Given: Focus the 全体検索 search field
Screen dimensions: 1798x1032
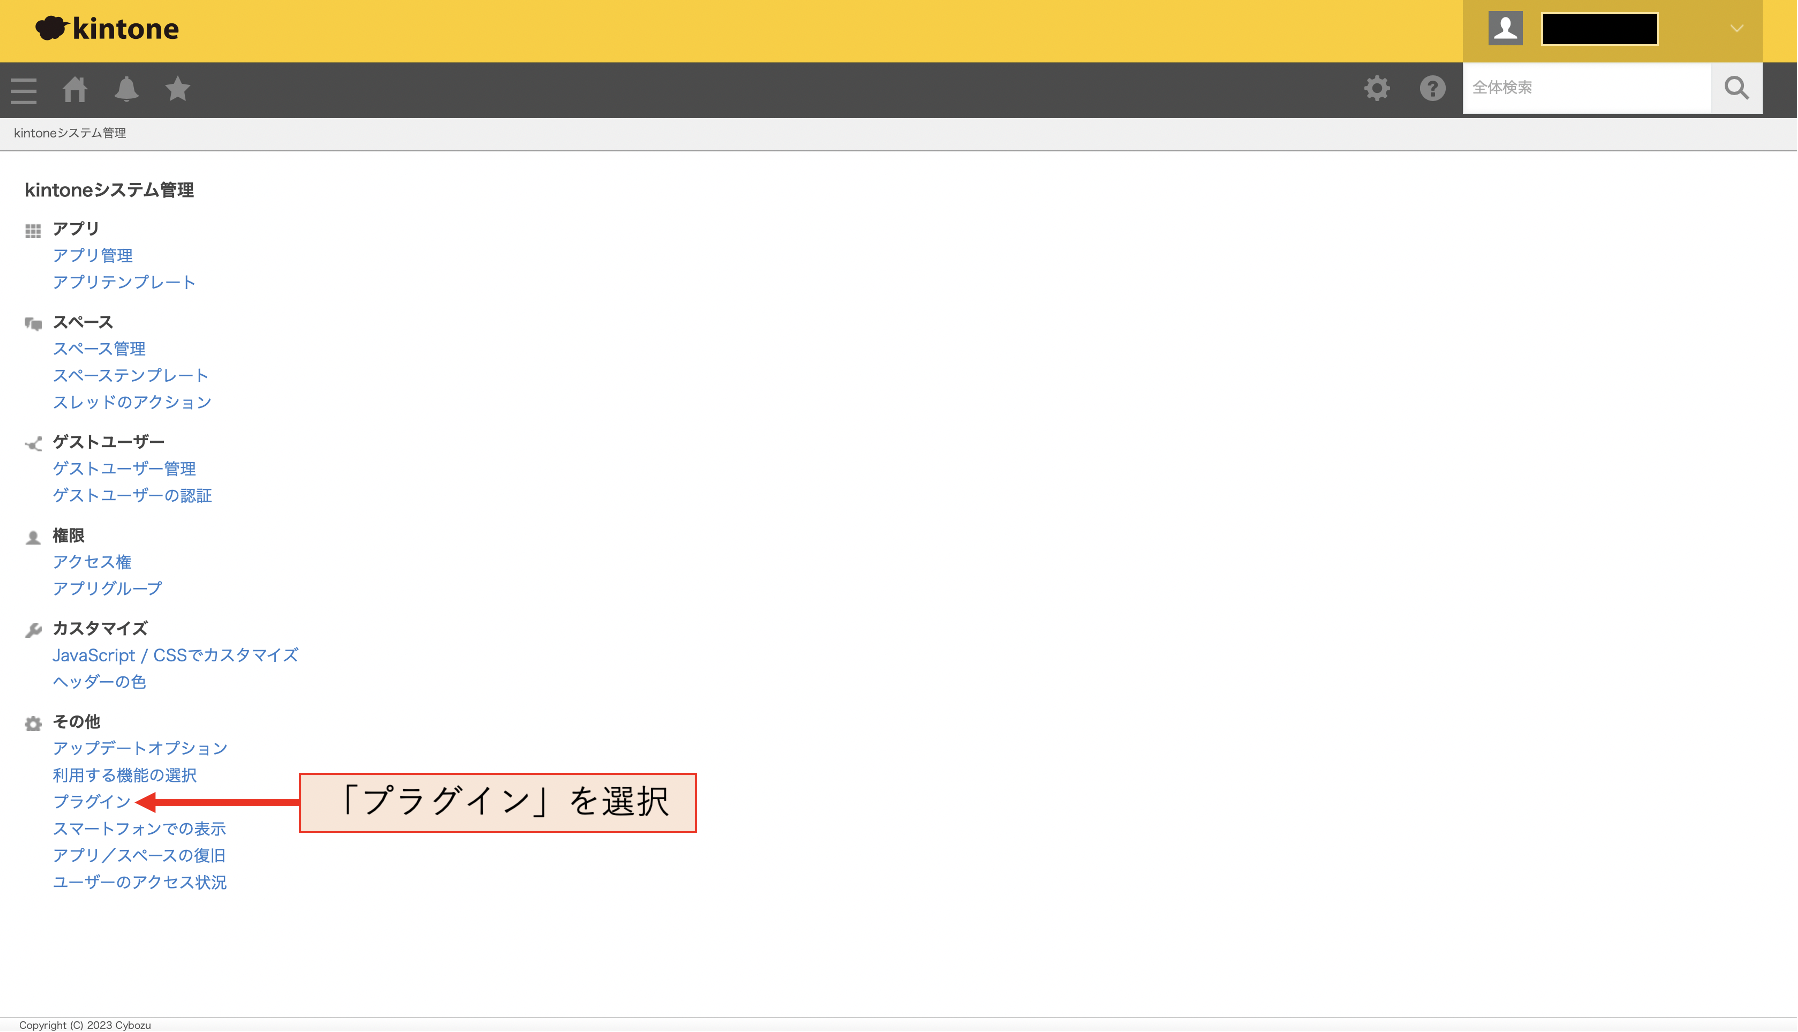Looking at the screenshot, I should pyautogui.click(x=1587, y=88).
